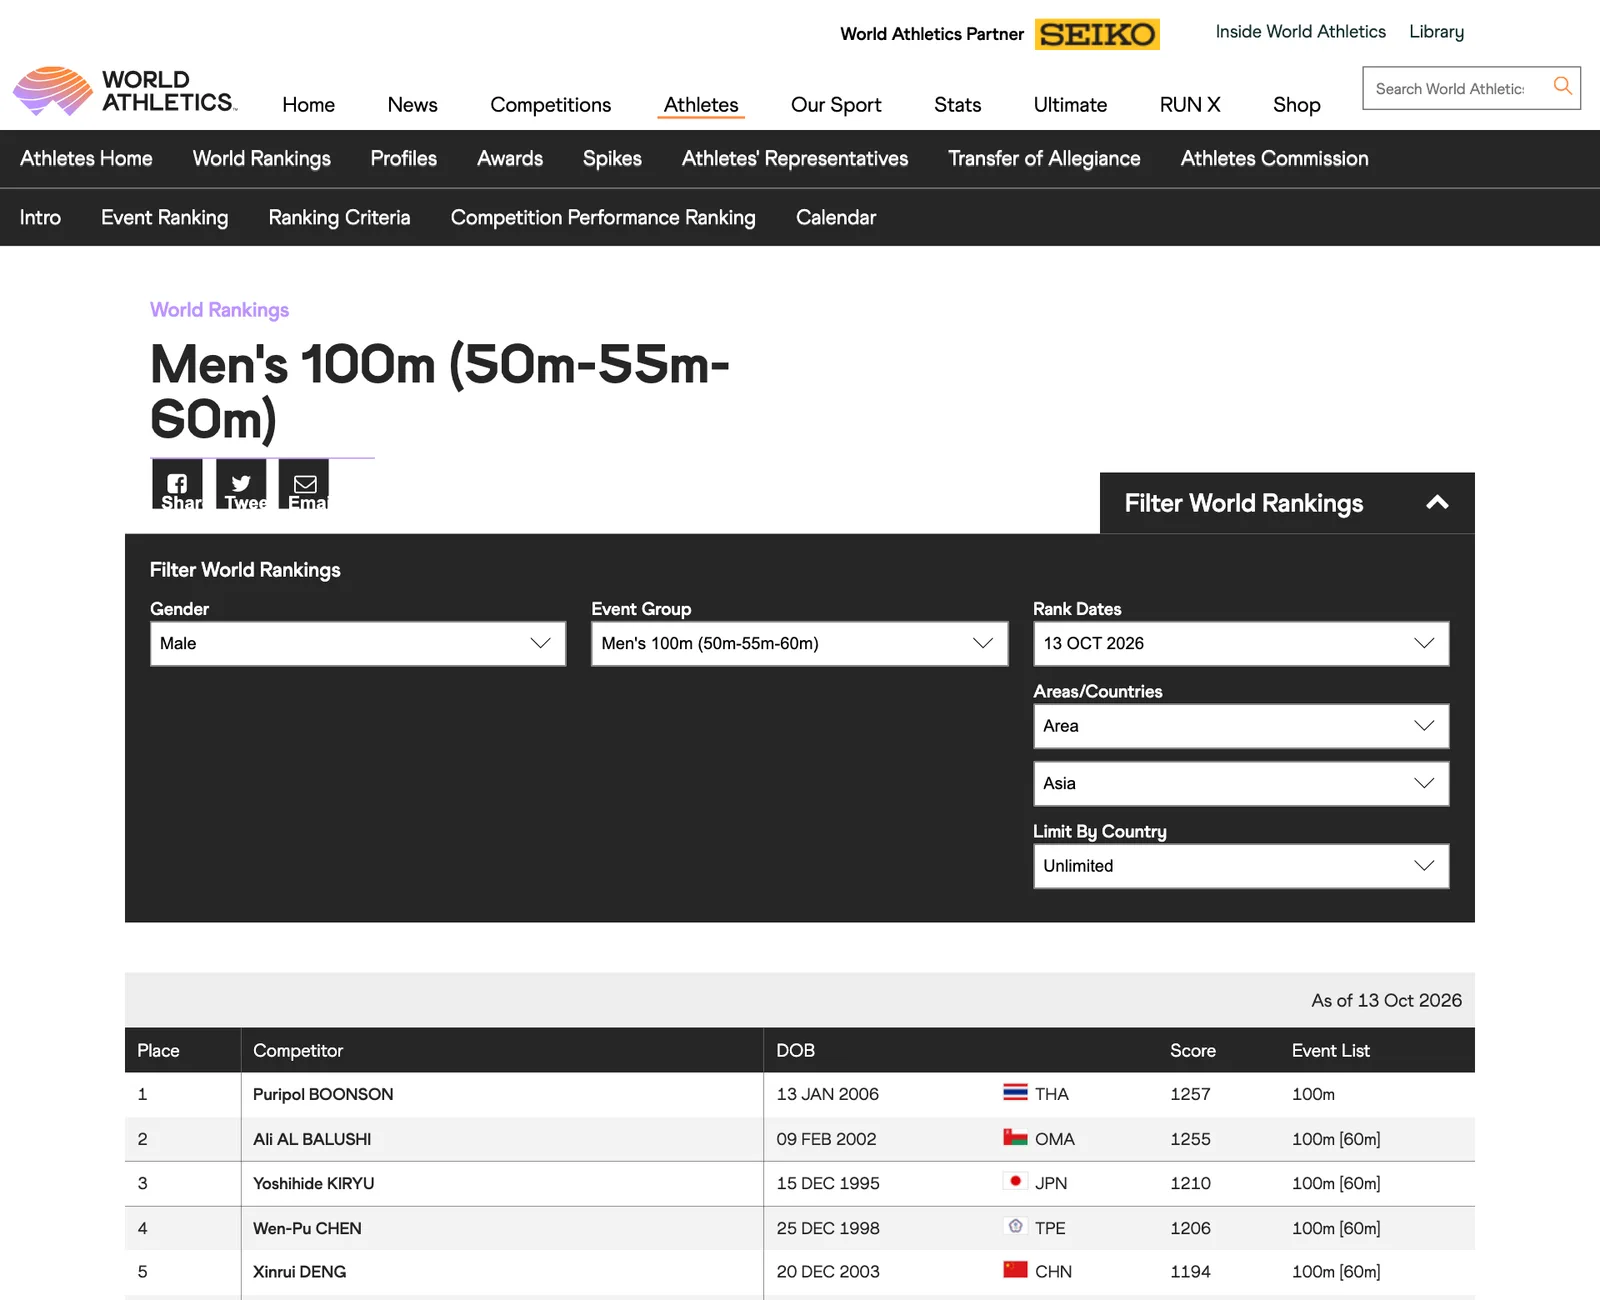Open Limit By Country Unlimited dropdown
Screen dimensions: 1600x1300
pyautogui.click(x=1241, y=866)
